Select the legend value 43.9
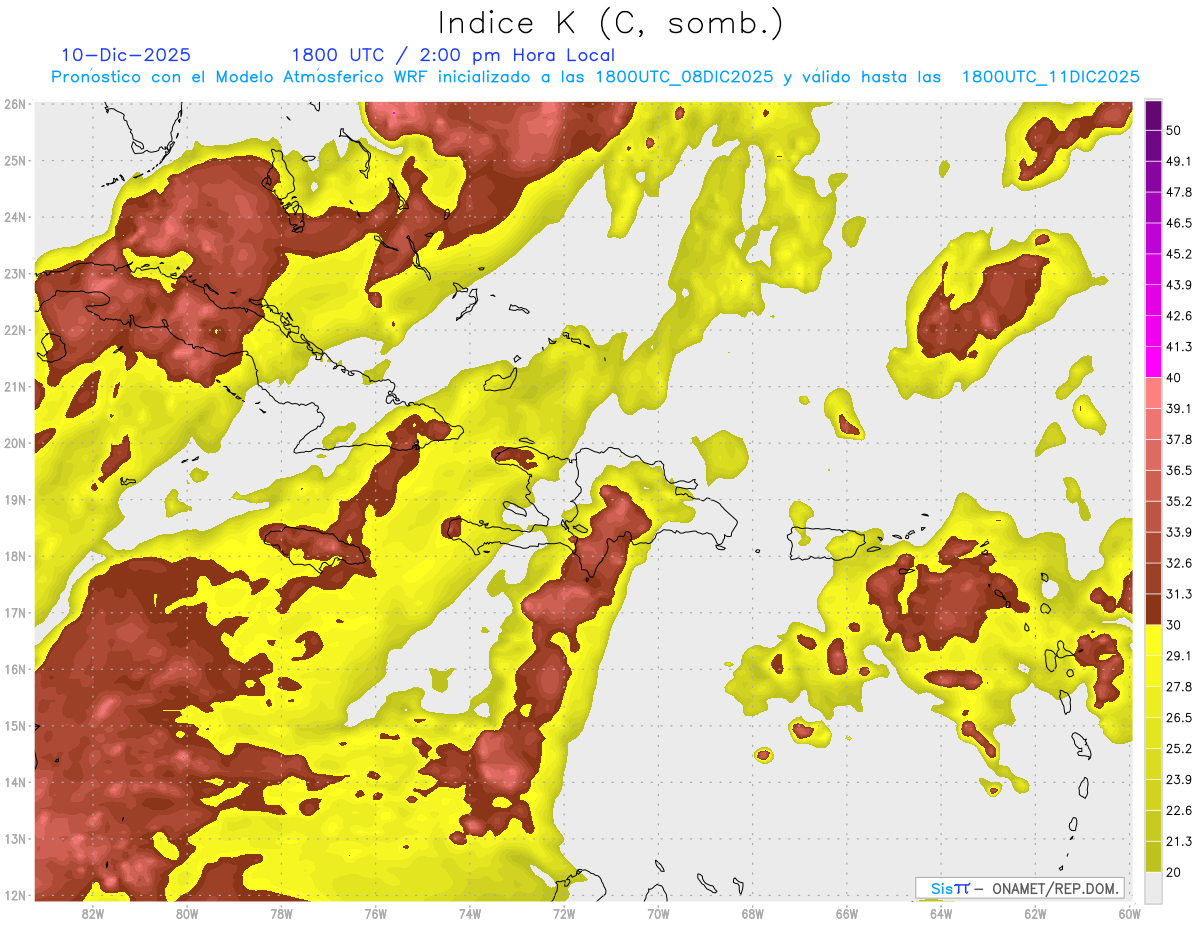Viewport: 1200px width, 927px height. 1178,286
